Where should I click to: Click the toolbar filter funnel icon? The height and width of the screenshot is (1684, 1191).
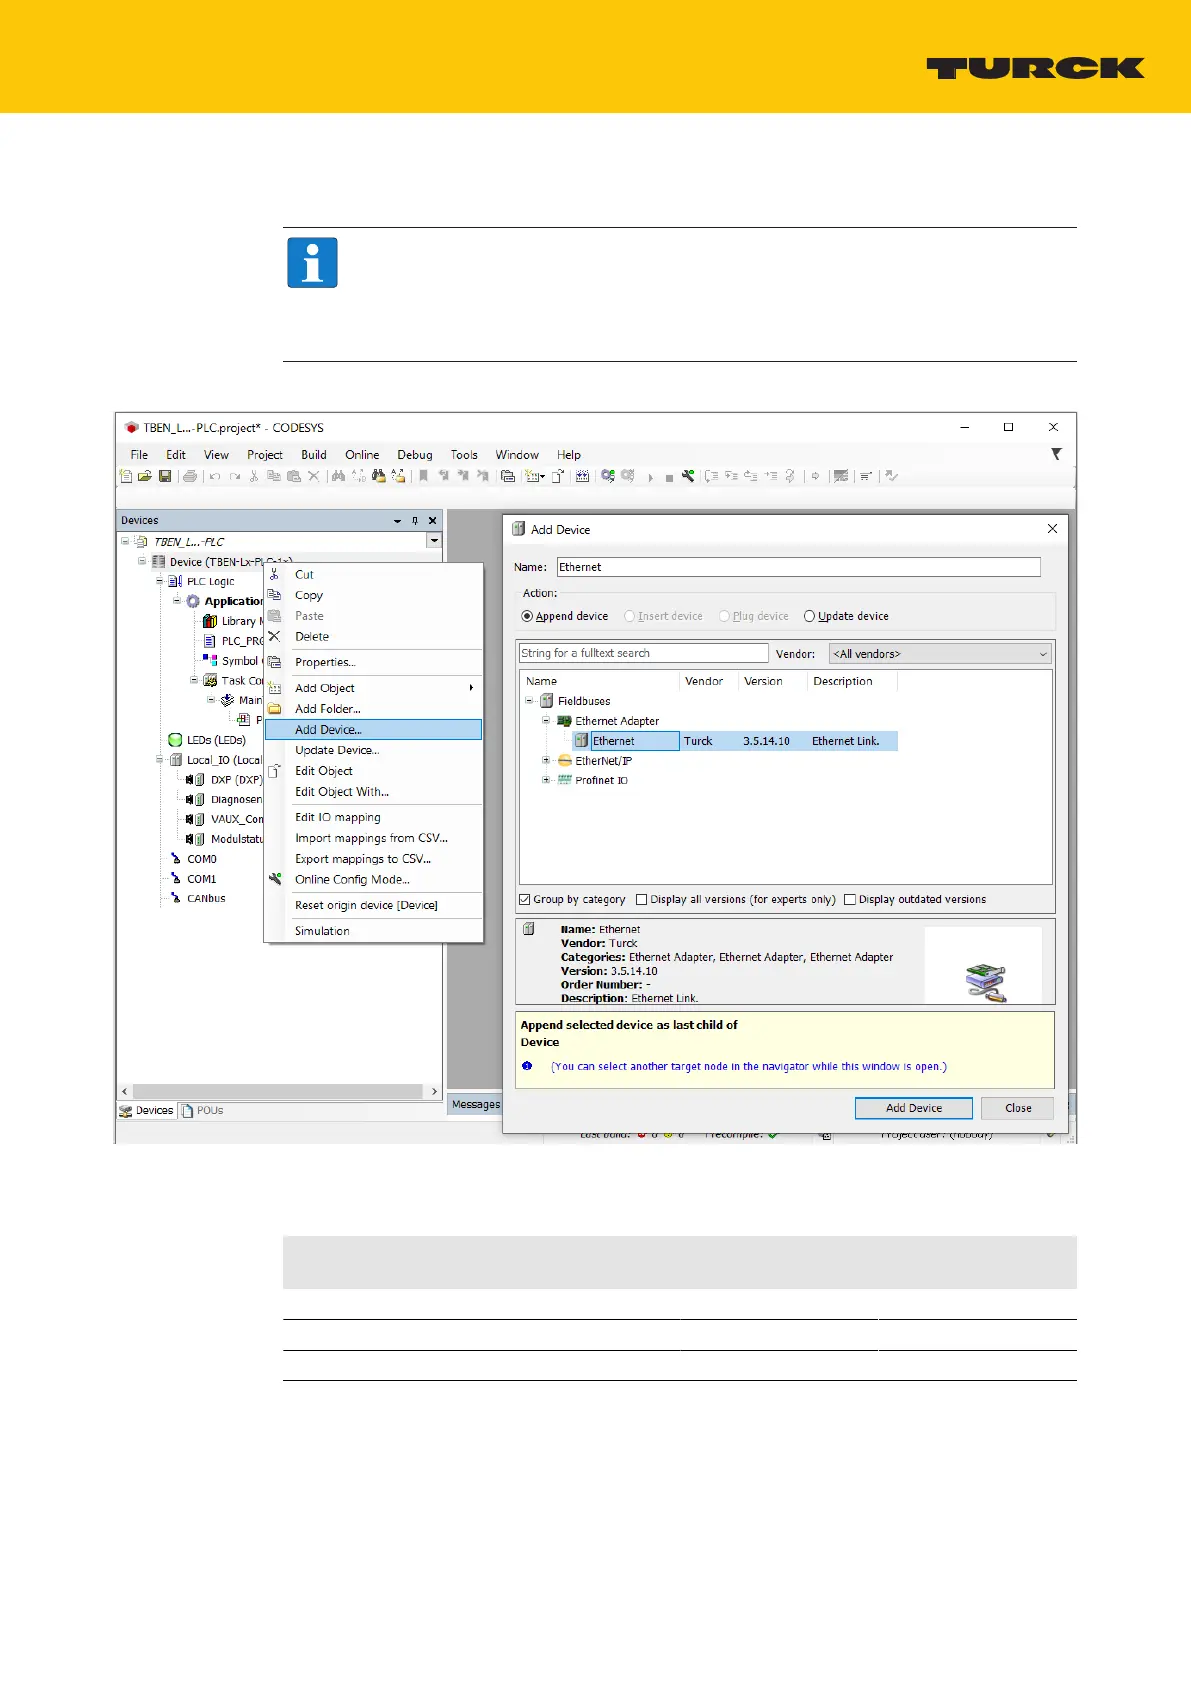click(1056, 454)
